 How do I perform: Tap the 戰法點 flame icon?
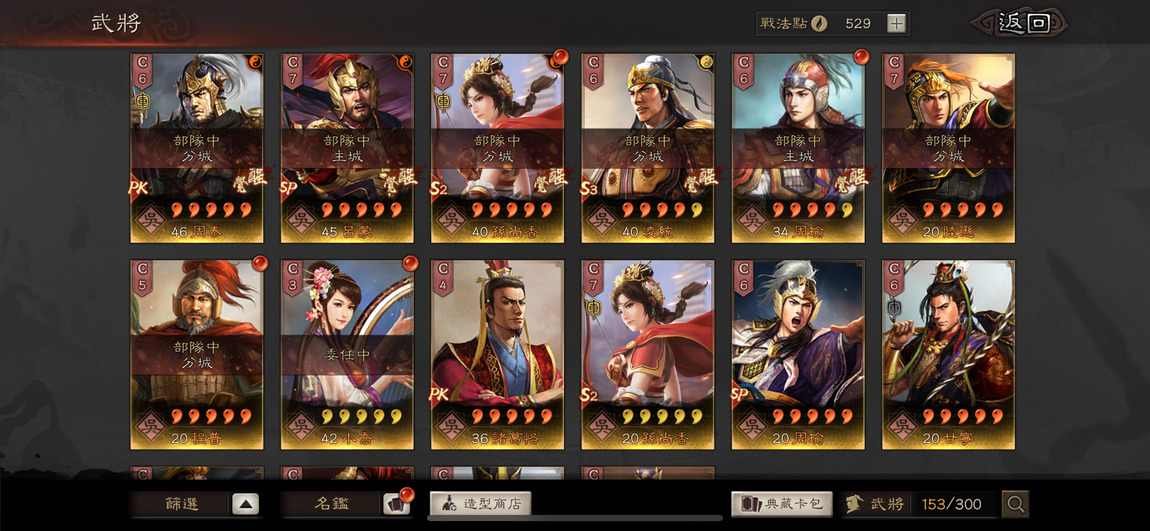point(819,23)
